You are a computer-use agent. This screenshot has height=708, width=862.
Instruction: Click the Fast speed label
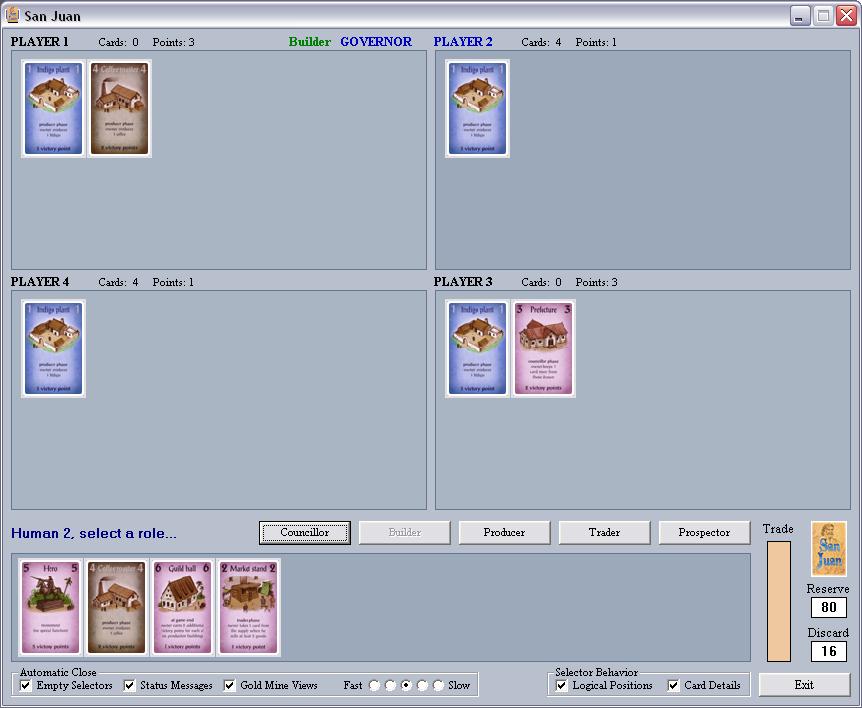coord(353,685)
